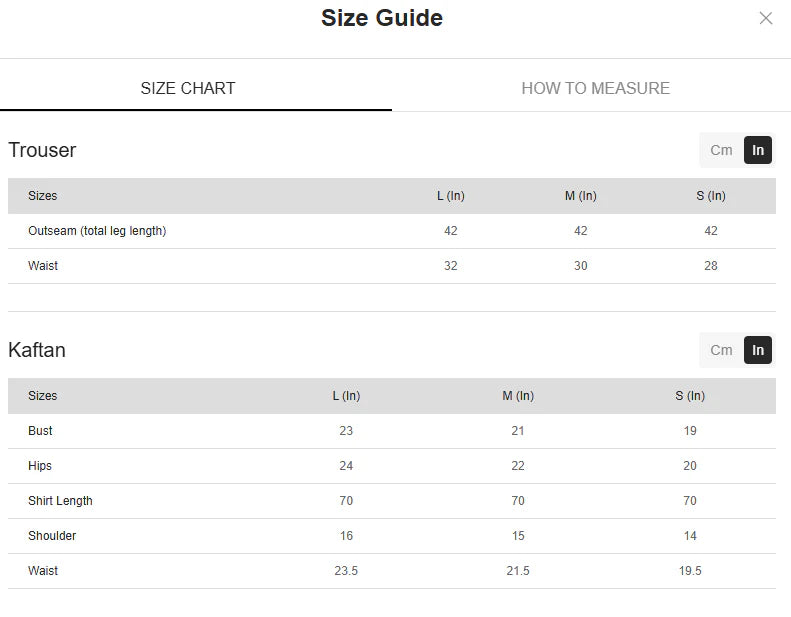This screenshot has height=617, width=791.
Task: Click the Waist row label under Trouser
Action: 43,266
